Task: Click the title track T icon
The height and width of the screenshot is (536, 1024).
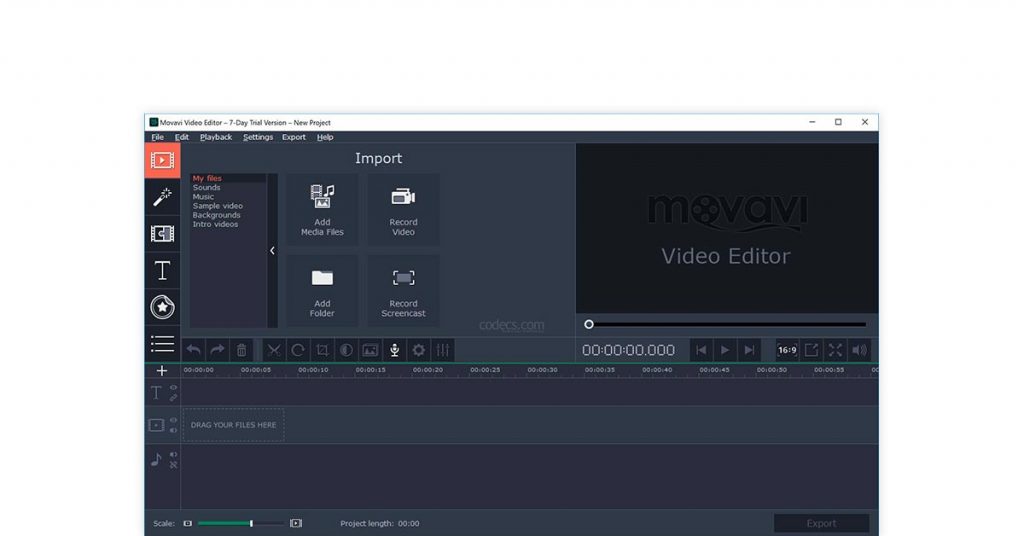Action: [x=156, y=392]
